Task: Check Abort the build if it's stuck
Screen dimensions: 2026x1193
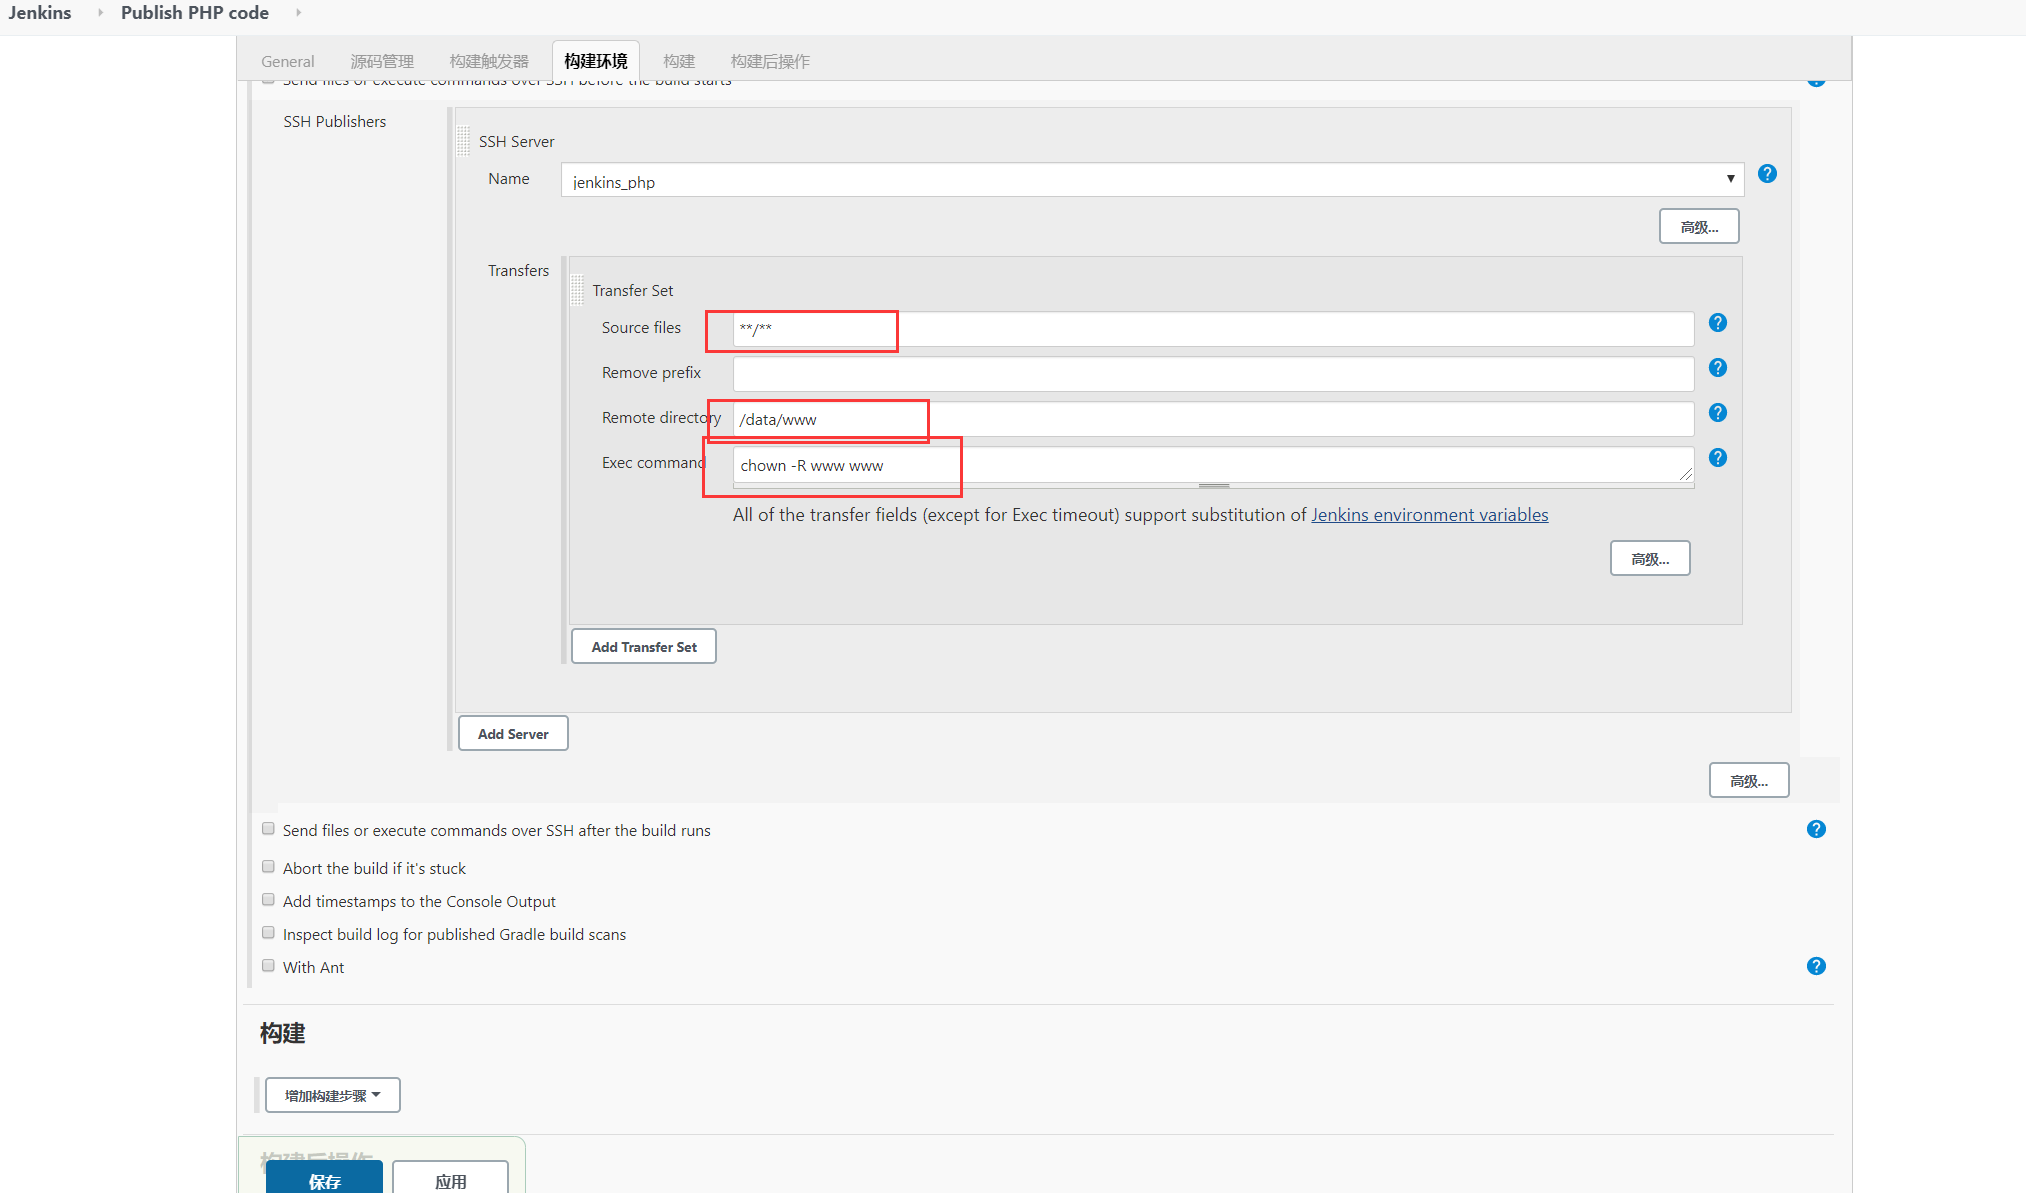Action: point(268,867)
